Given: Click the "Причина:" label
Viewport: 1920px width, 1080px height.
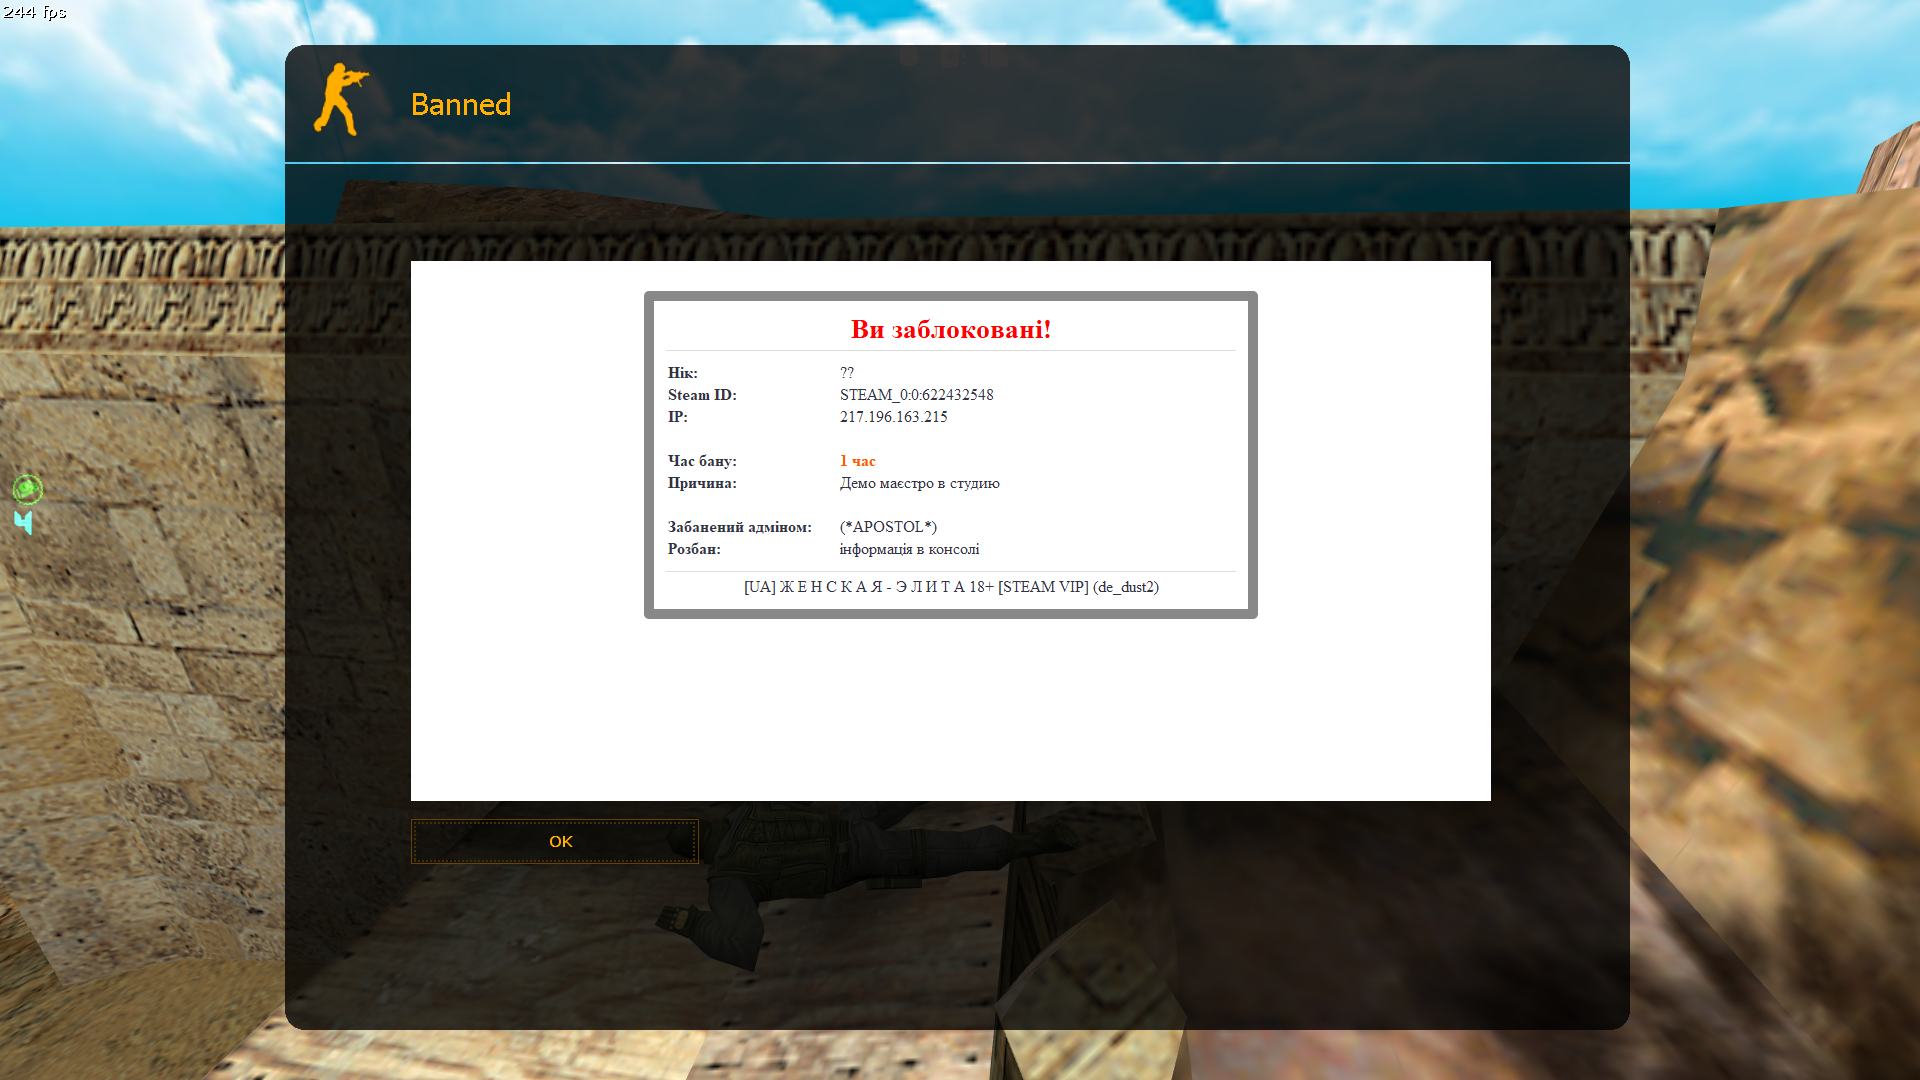Looking at the screenshot, I should [x=702, y=483].
